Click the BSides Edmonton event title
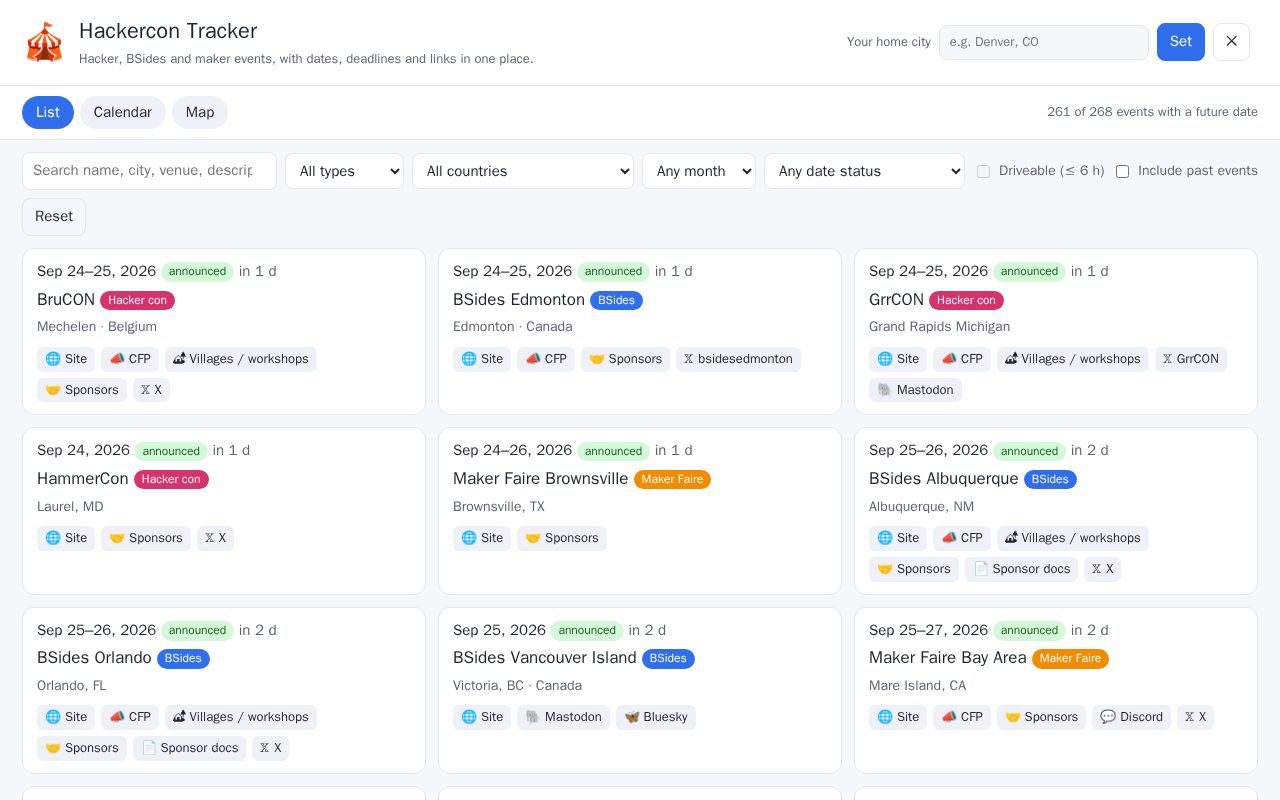 click(x=519, y=300)
